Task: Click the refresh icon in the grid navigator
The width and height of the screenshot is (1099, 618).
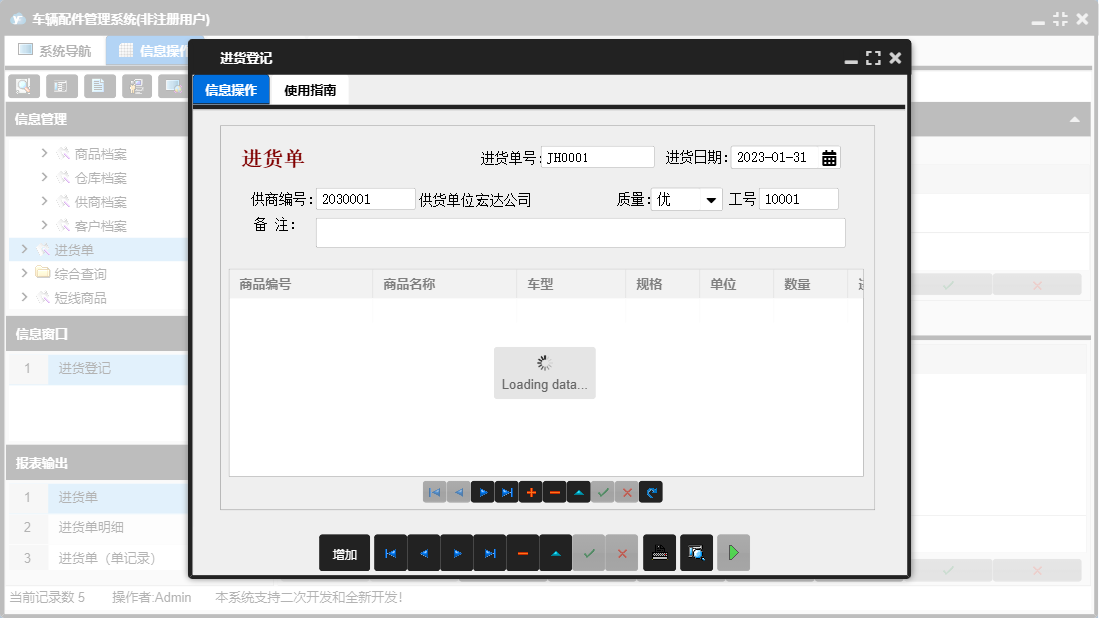Action: click(x=650, y=492)
